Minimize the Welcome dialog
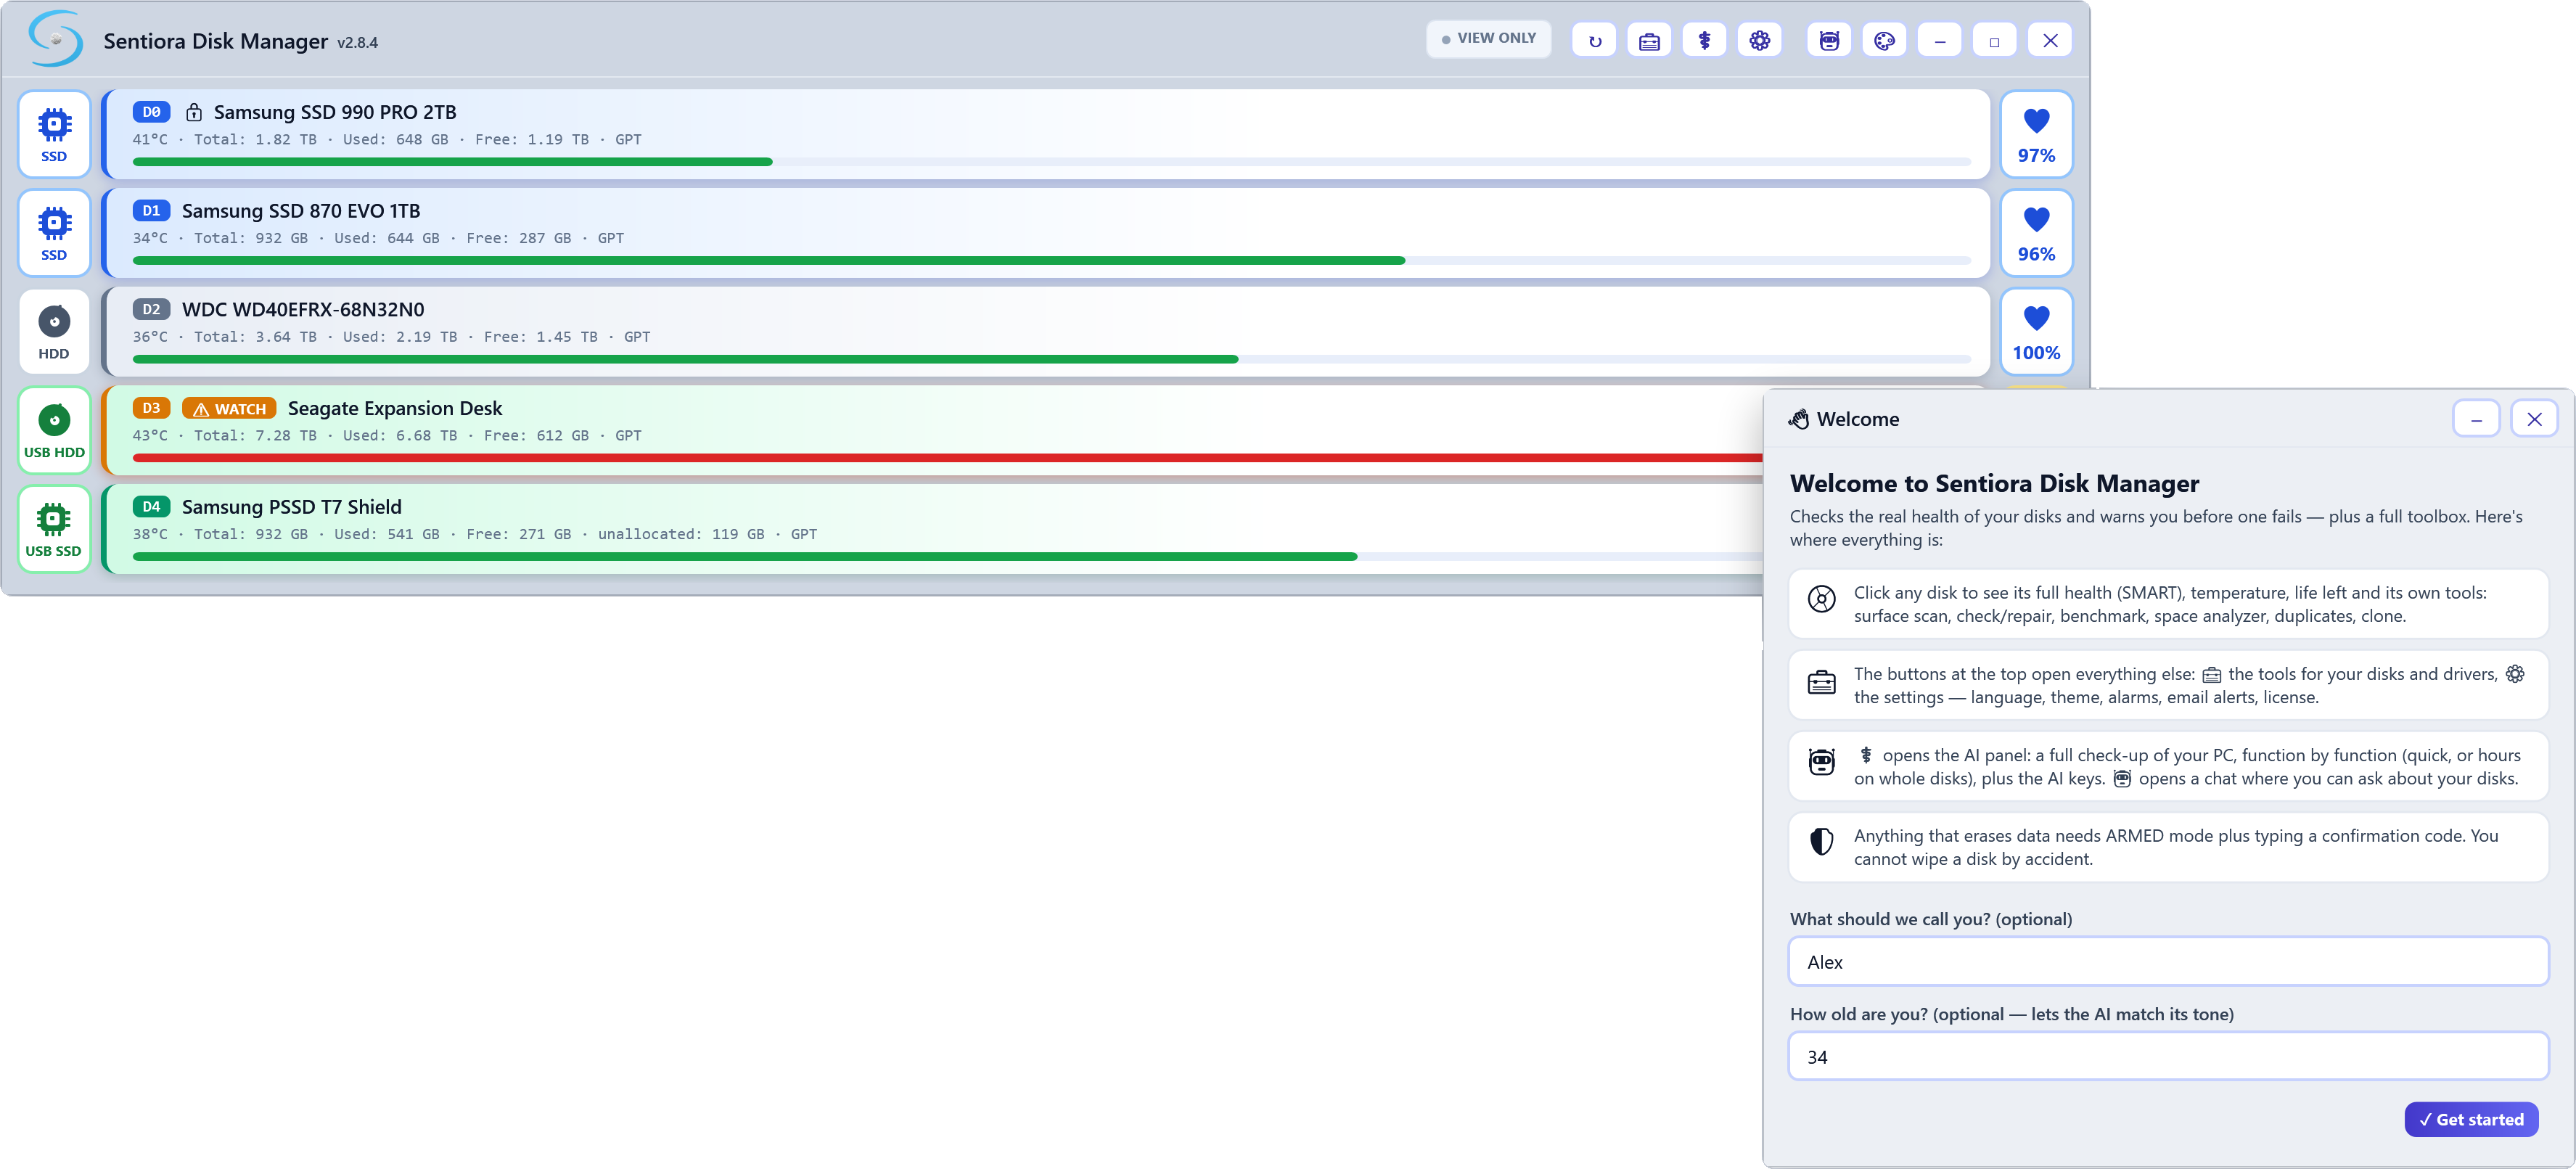Screen dimensions: 2576x1169 tap(2476, 419)
